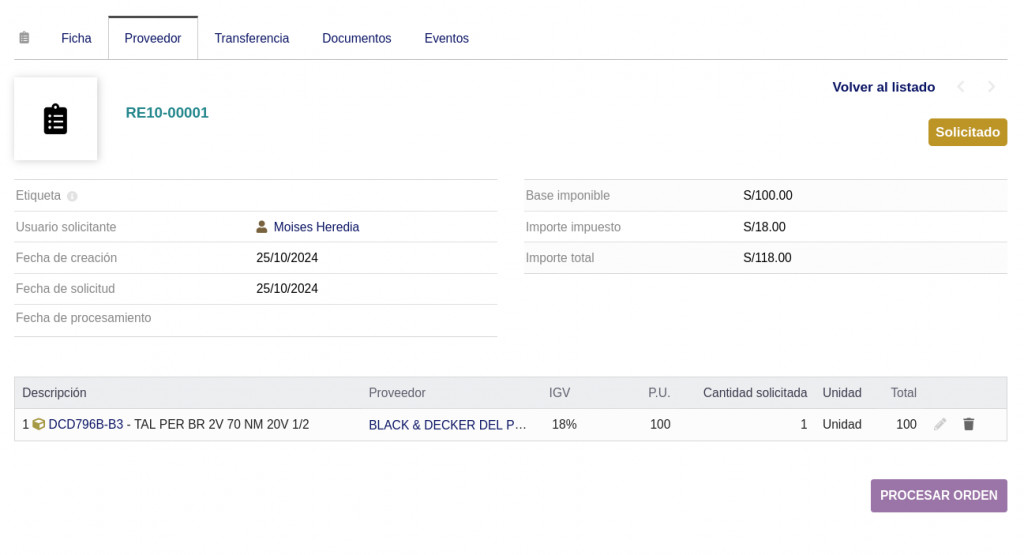This screenshot has width=1024, height=555.
Task: Open product link DCD796B-B3
Action: click(86, 424)
